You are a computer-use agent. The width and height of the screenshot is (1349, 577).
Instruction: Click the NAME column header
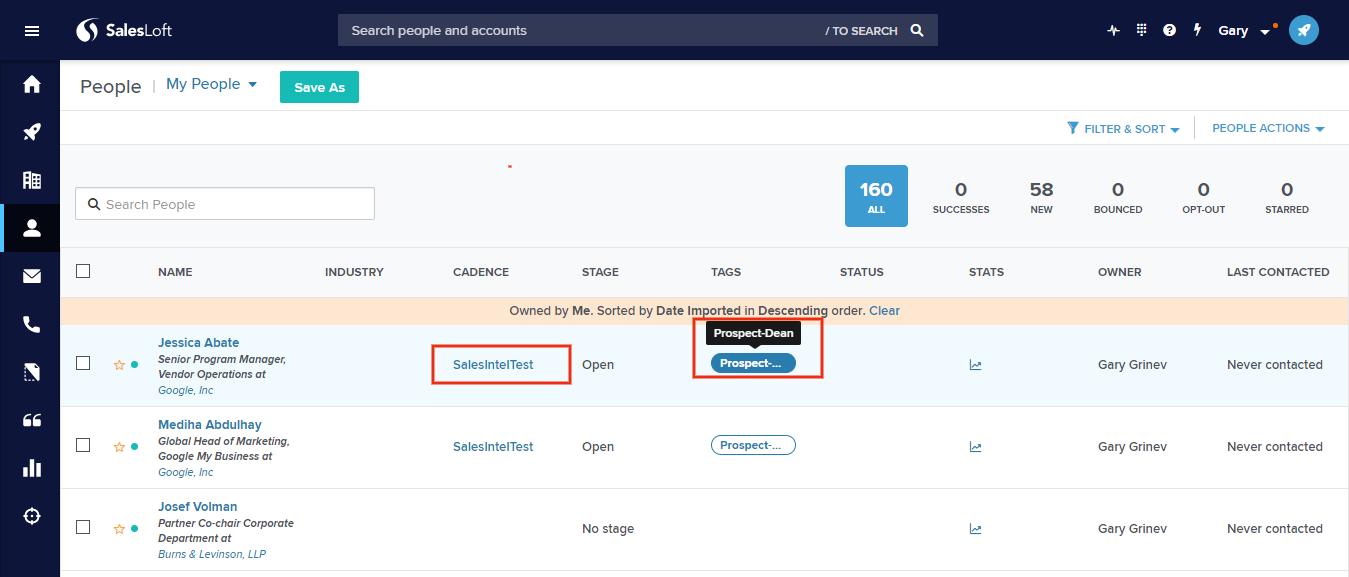pyautogui.click(x=175, y=272)
